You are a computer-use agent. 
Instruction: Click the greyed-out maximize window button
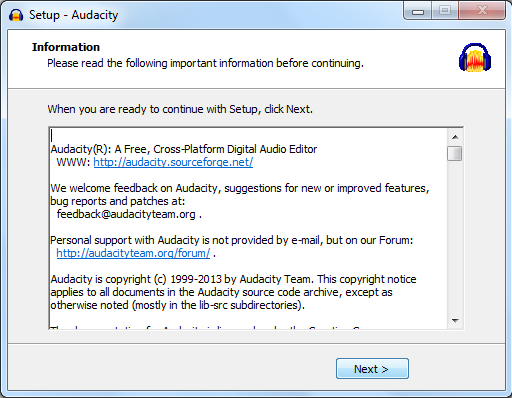coord(445,11)
